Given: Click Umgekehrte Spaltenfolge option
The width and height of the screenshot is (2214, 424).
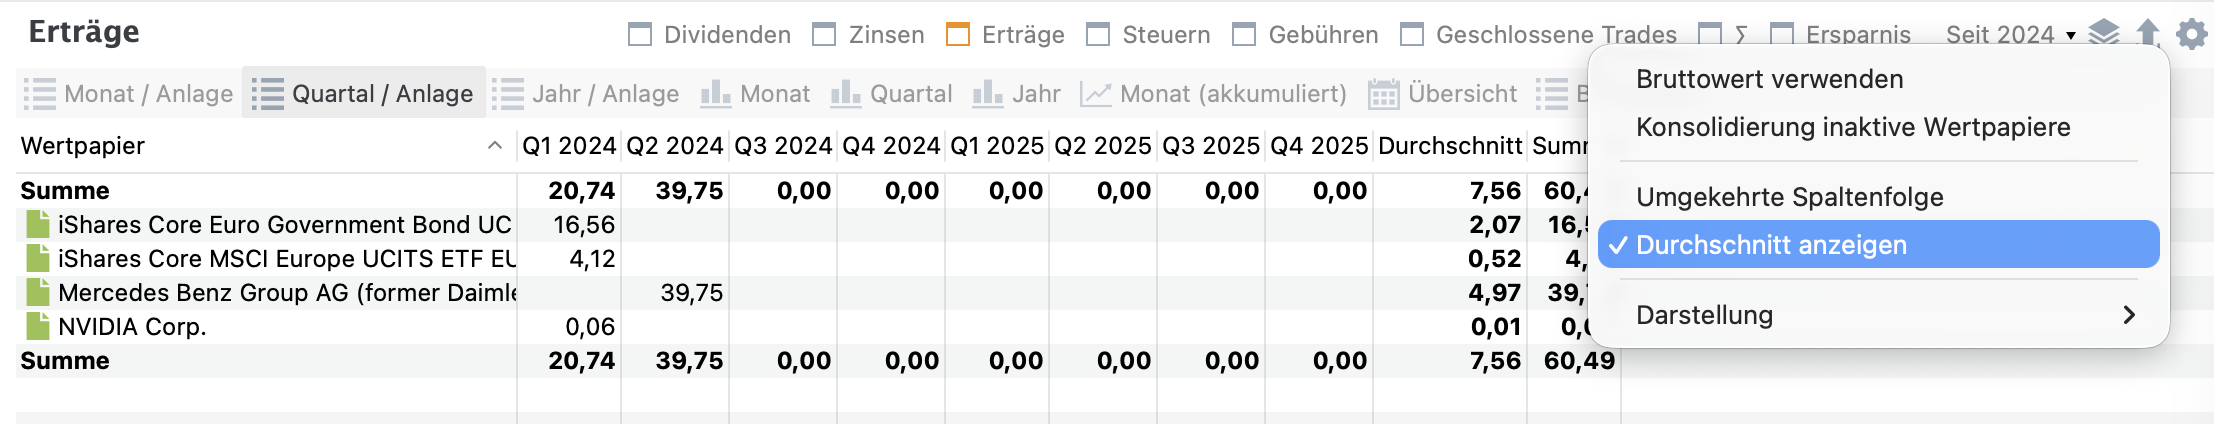Looking at the screenshot, I should (x=1789, y=197).
